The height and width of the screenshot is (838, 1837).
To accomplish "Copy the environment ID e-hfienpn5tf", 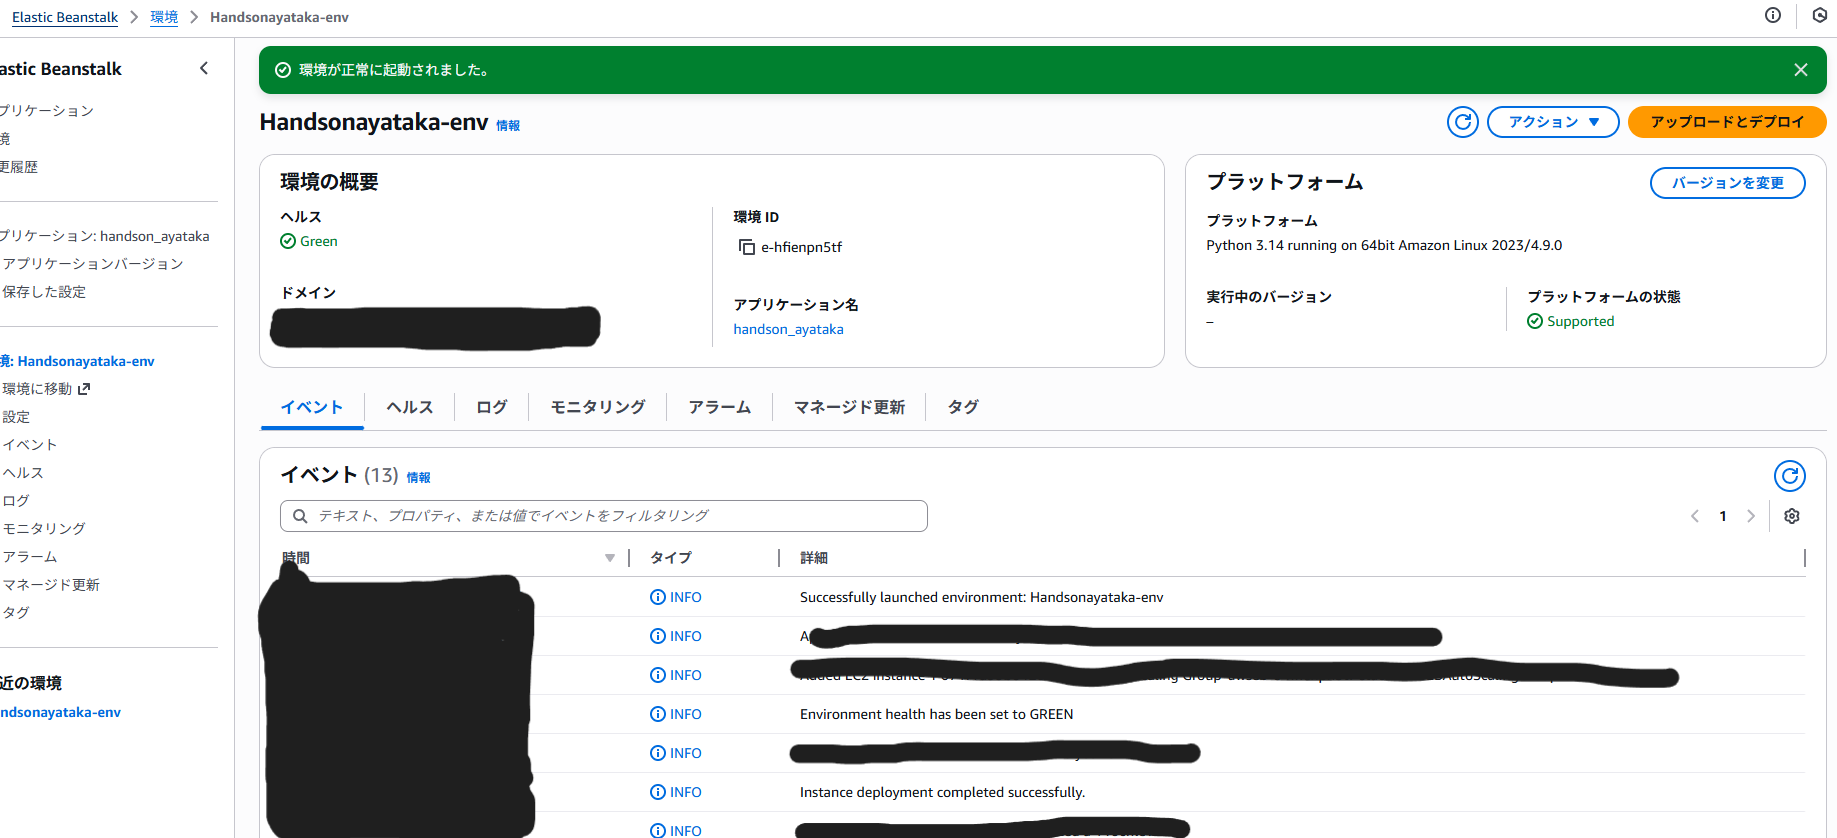I will pos(747,247).
